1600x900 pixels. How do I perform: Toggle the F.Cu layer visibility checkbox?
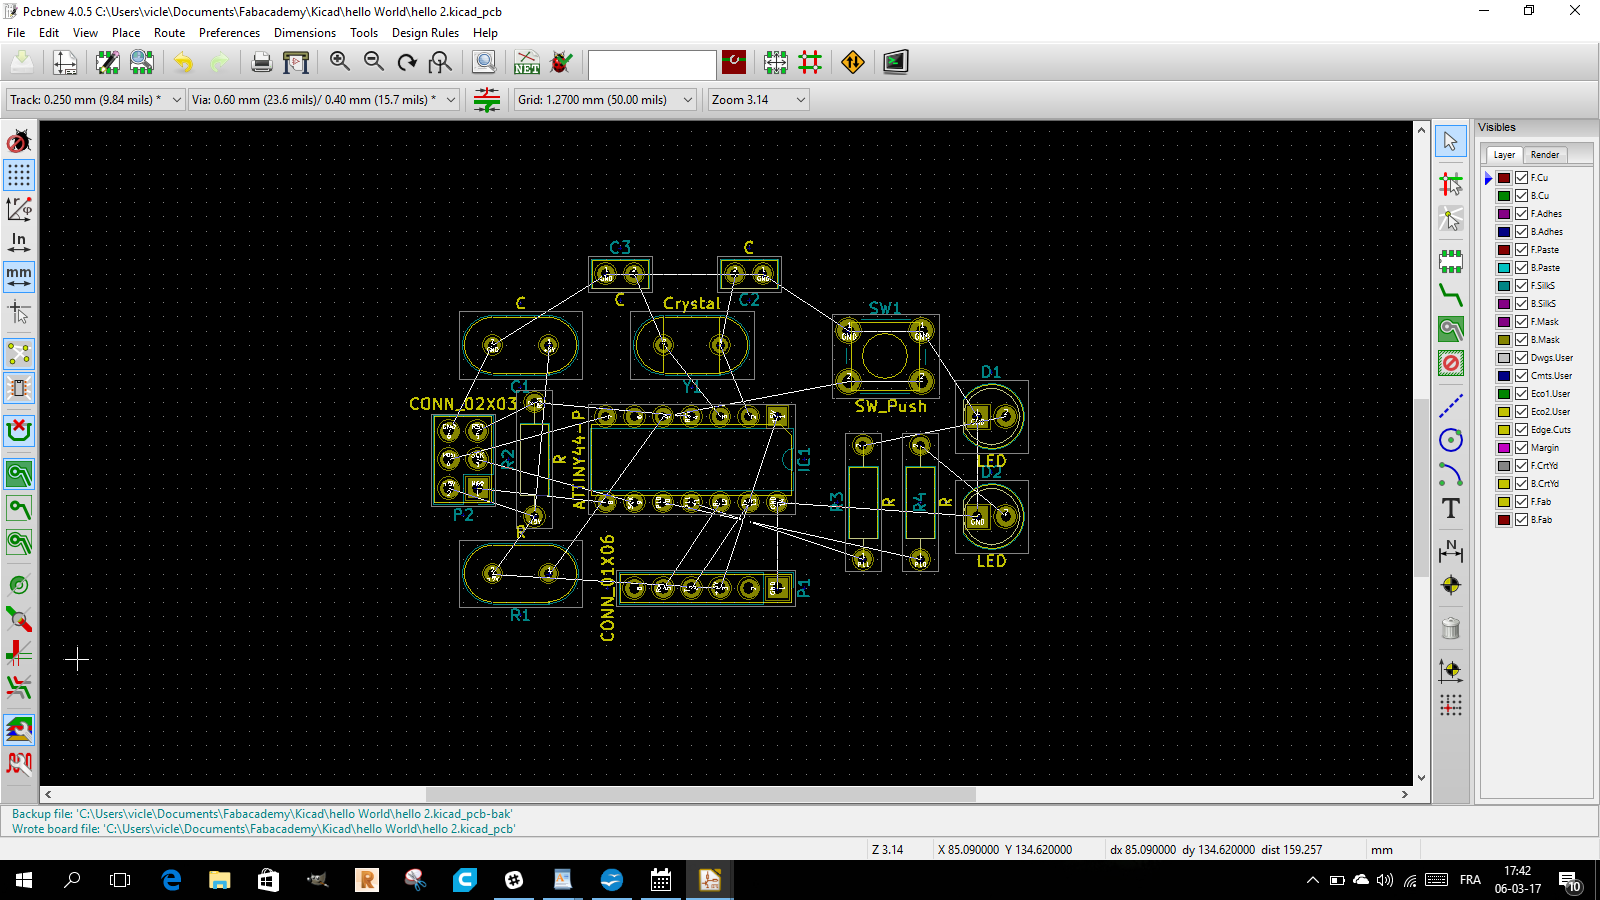point(1521,178)
